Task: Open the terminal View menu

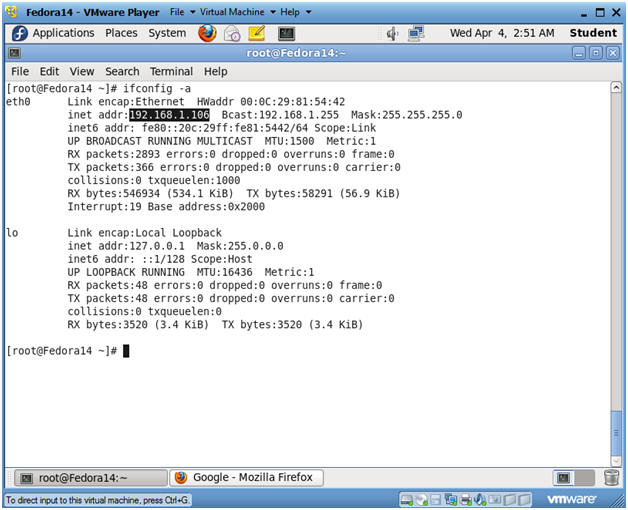Action: click(x=82, y=71)
